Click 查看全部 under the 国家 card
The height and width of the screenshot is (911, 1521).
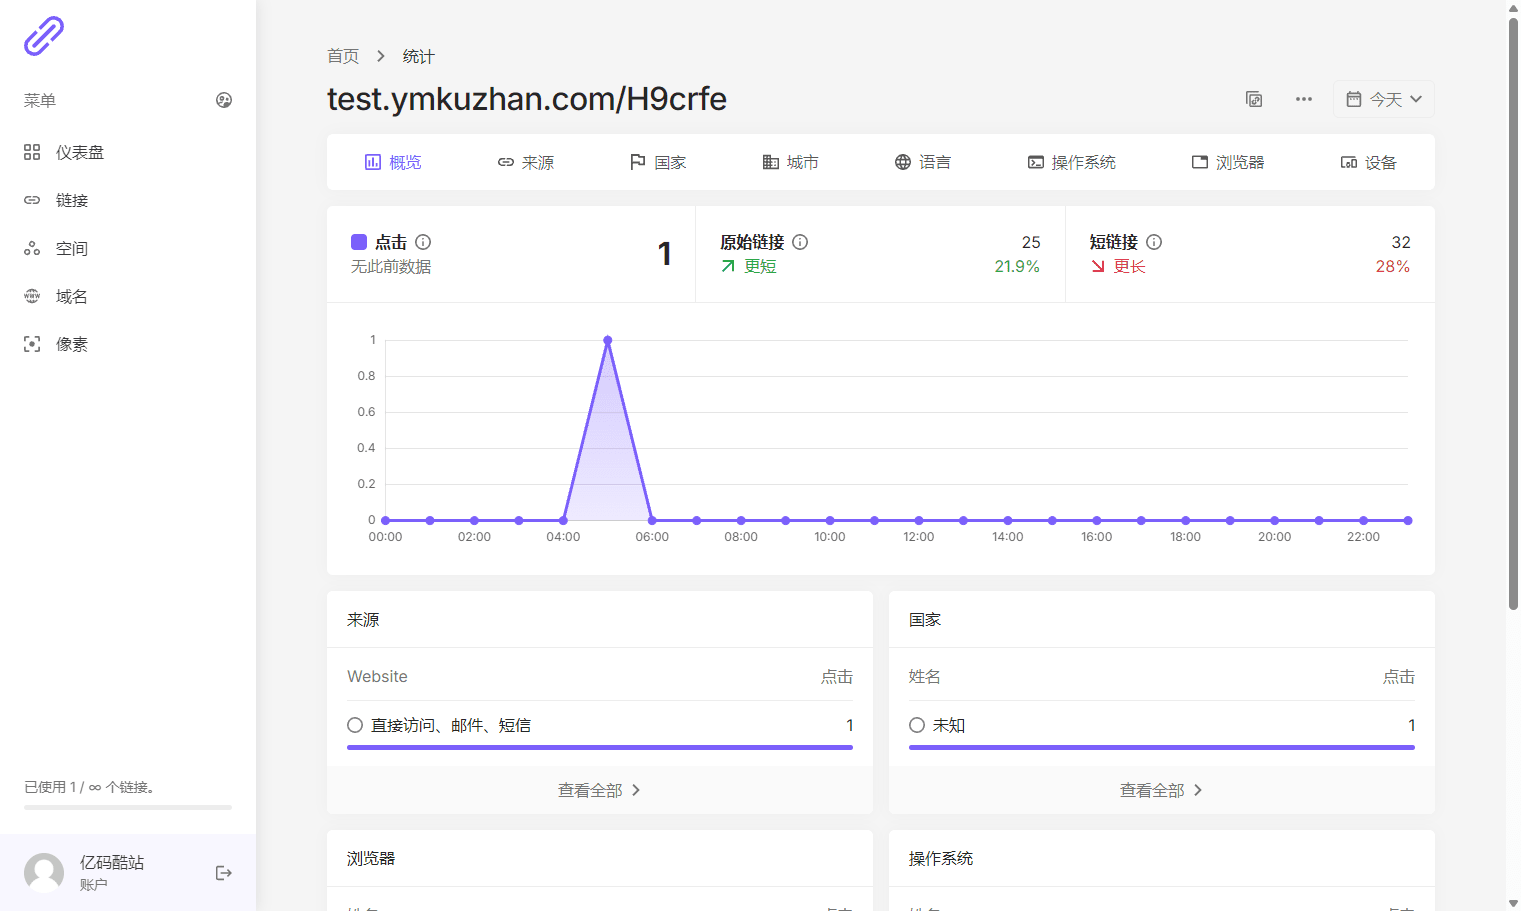coord(1162,790)
